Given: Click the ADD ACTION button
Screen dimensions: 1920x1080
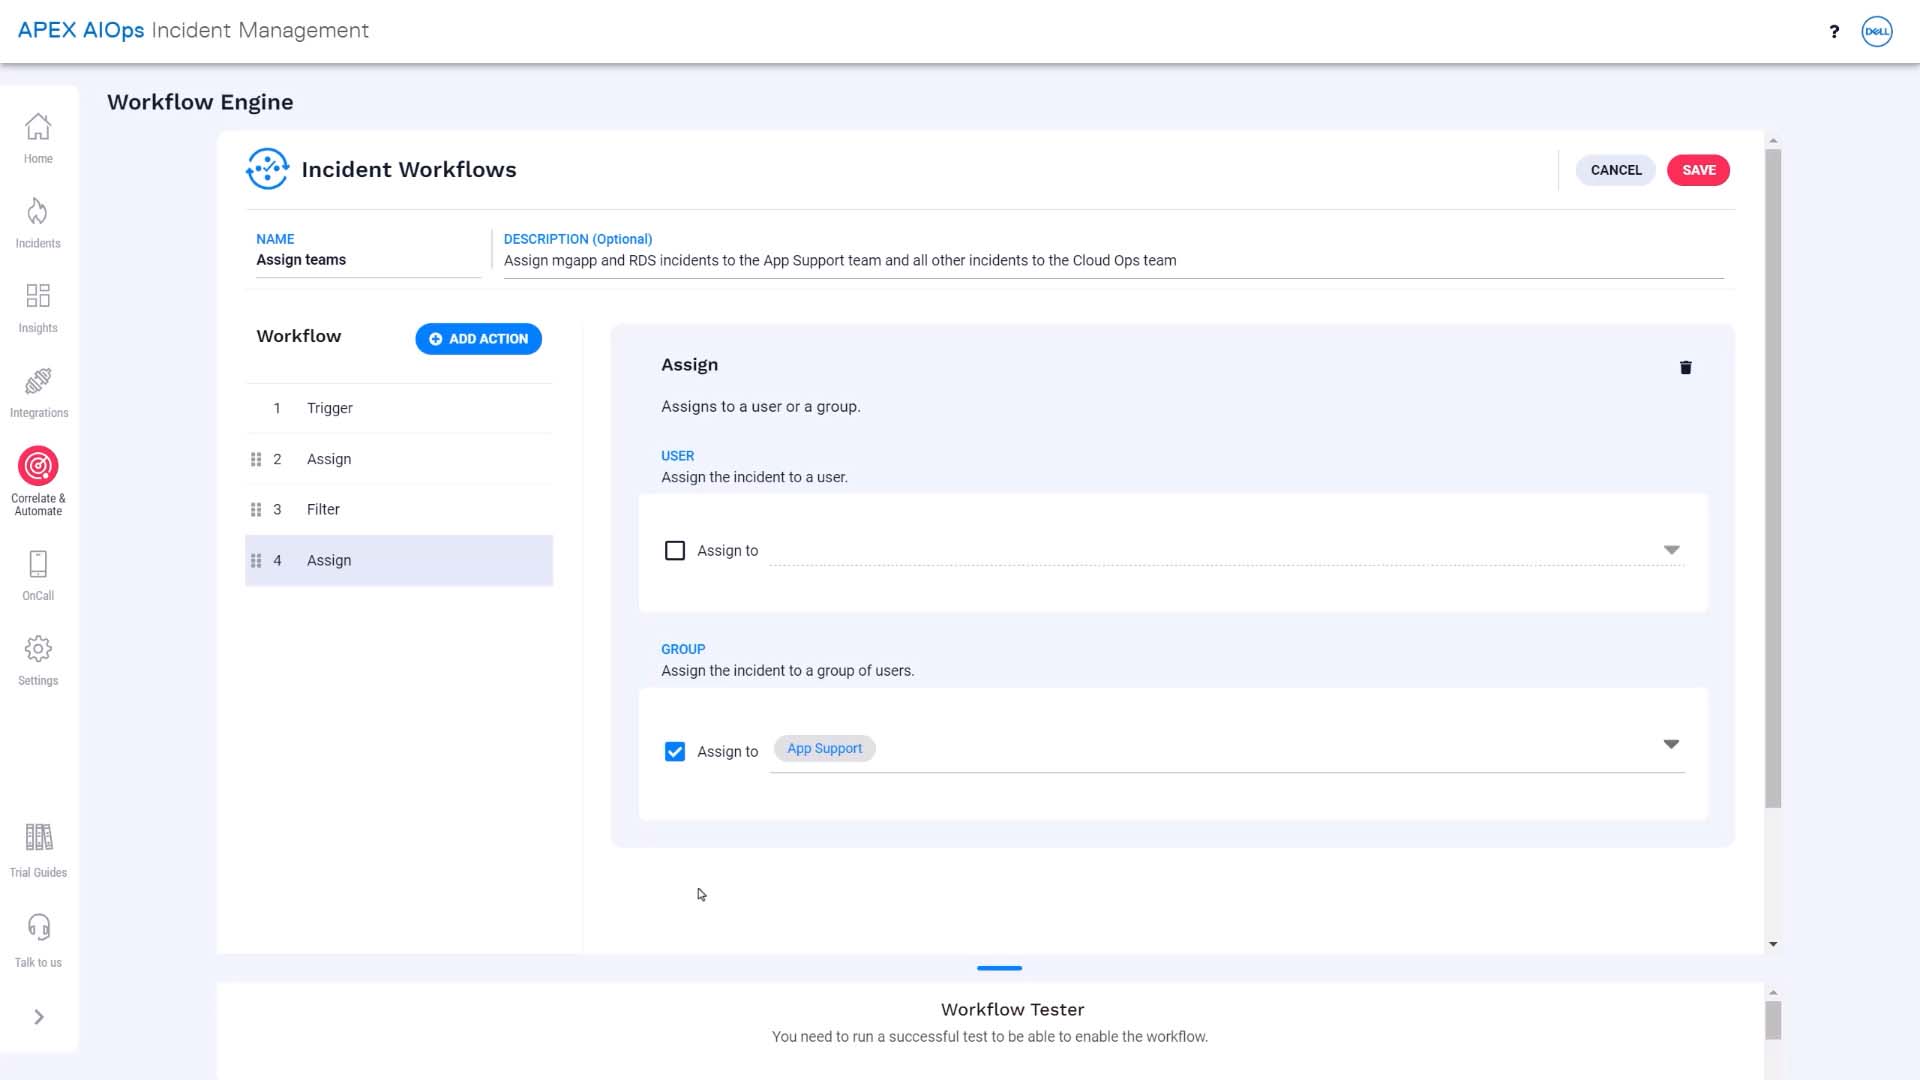Looking at the screenshot, I should (x=479, y=339).
